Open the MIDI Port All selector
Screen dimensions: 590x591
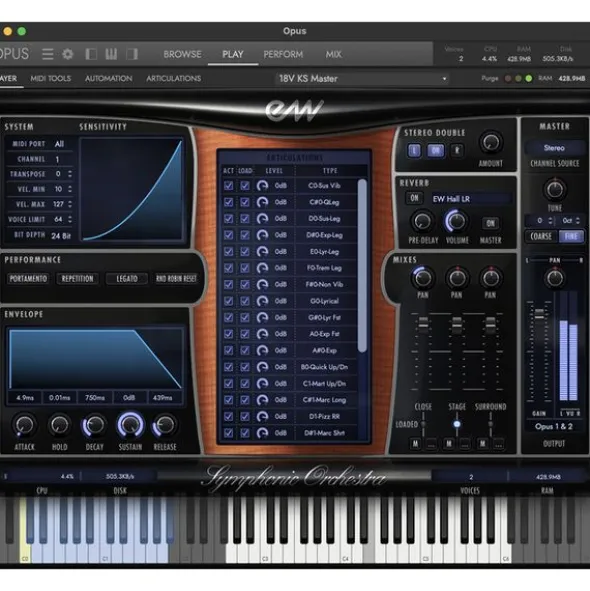(60, 144)
